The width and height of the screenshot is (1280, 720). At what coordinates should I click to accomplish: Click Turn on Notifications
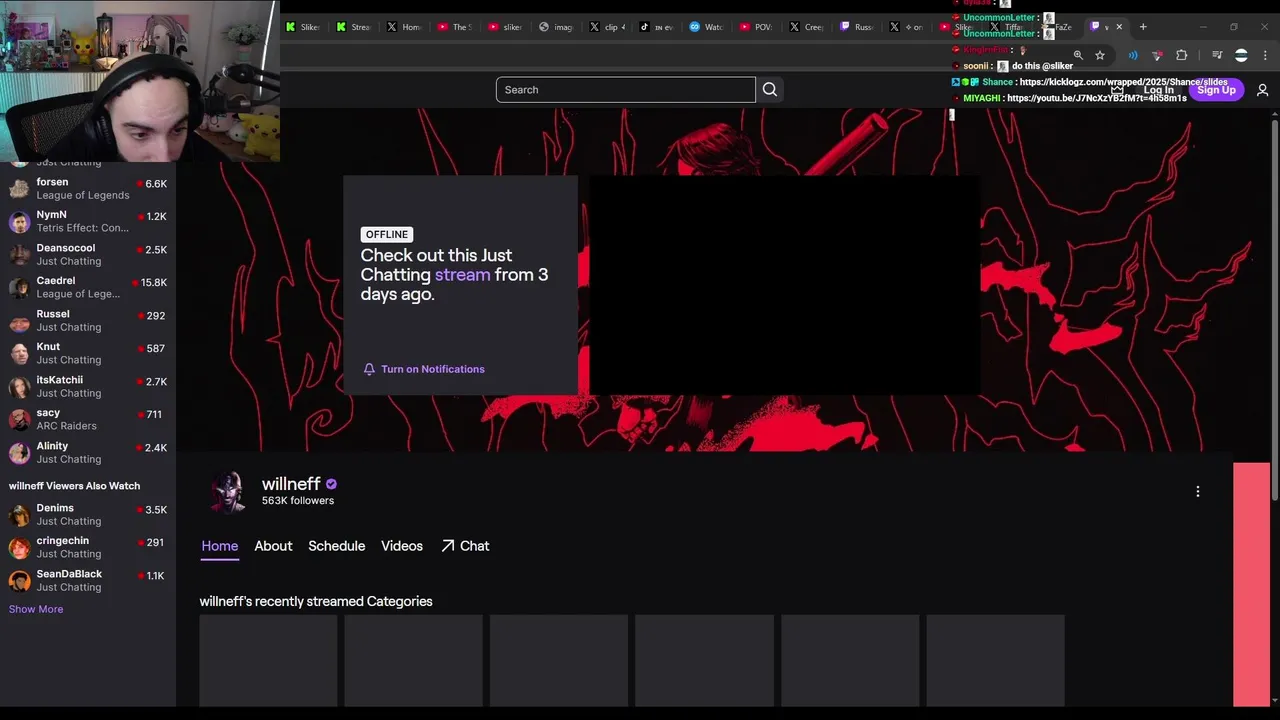tap(423, 369)
